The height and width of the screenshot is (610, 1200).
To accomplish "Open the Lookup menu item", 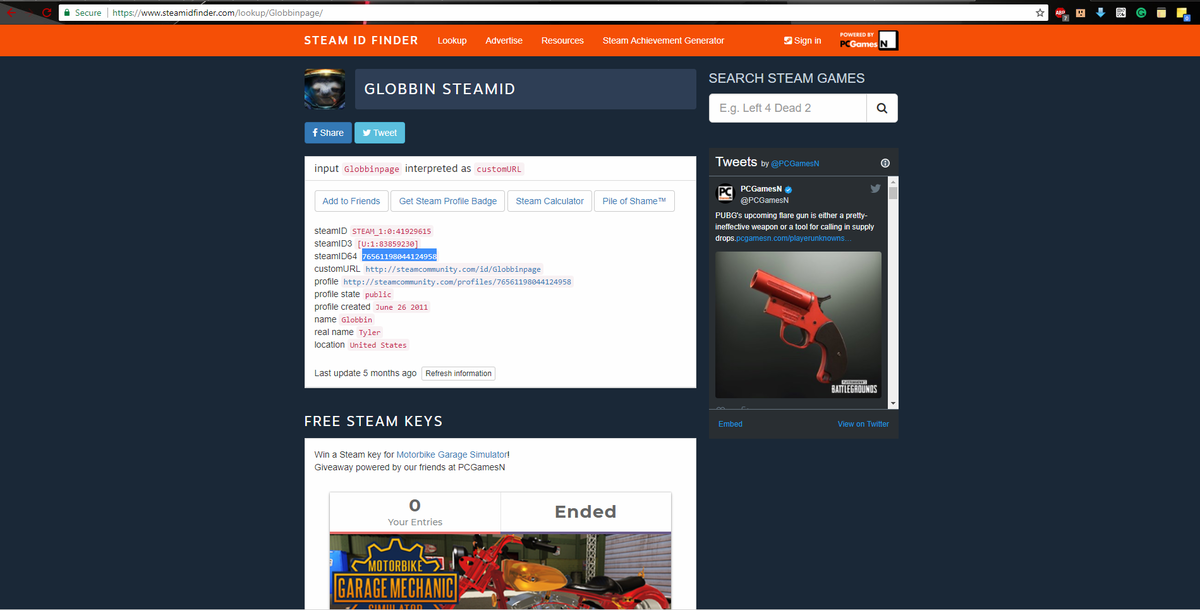I will [452, 40].
